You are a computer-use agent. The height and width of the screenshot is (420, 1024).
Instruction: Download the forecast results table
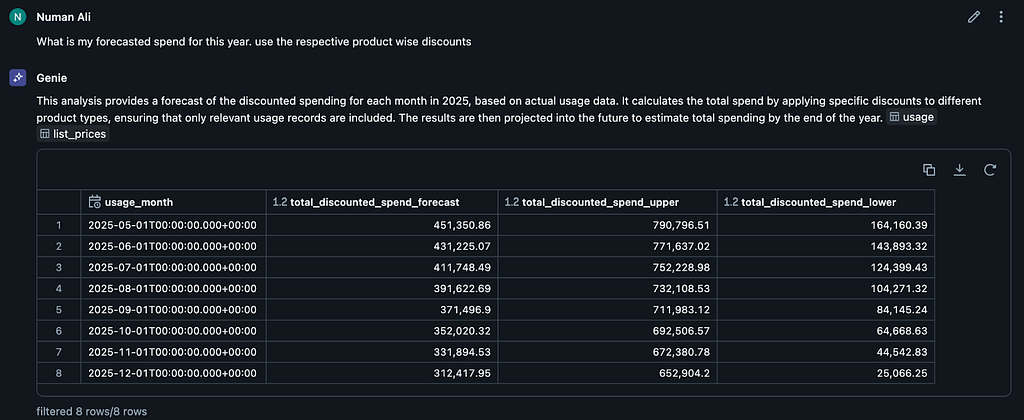click(x=959, y=170)
